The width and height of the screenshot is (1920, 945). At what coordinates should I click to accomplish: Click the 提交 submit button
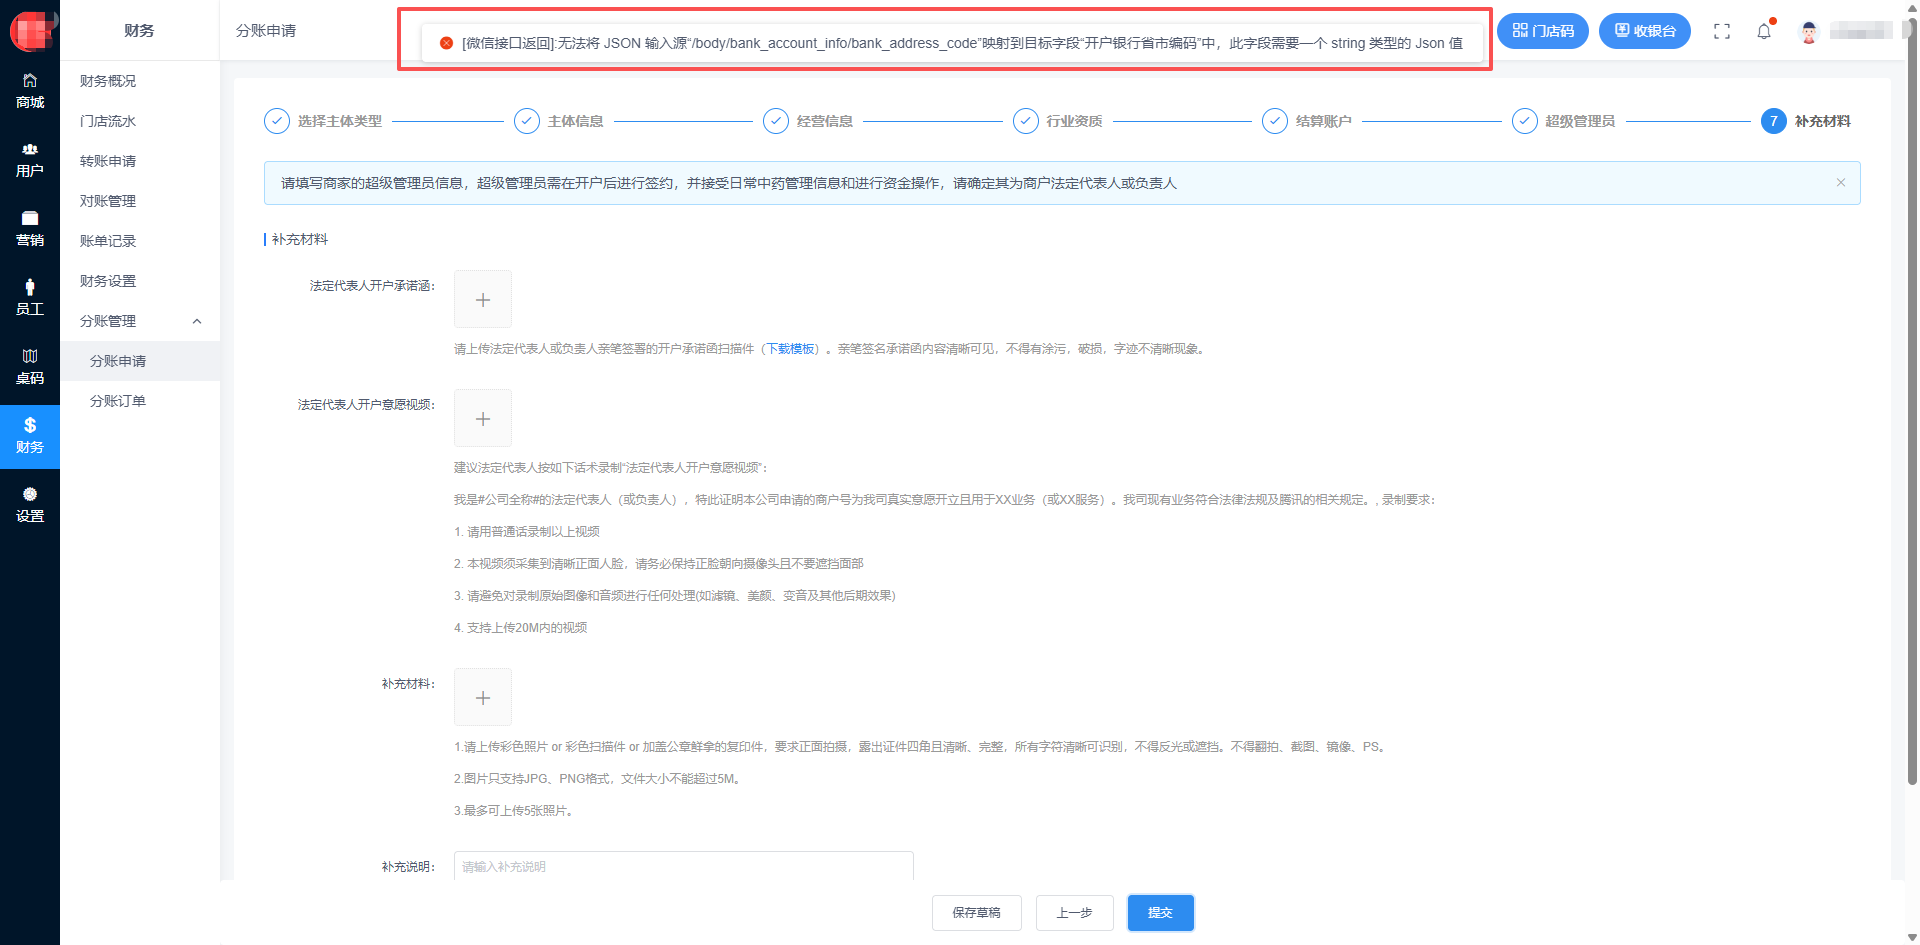click(x=1160, y=913)
